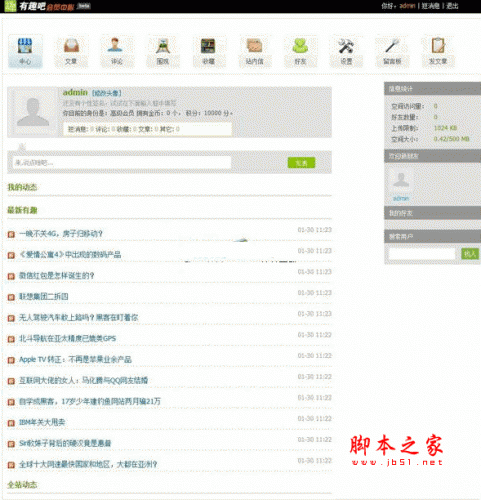481x500 pixels.
Task: Click the 有趣吧 site name in the header
Action: point(32,6)
